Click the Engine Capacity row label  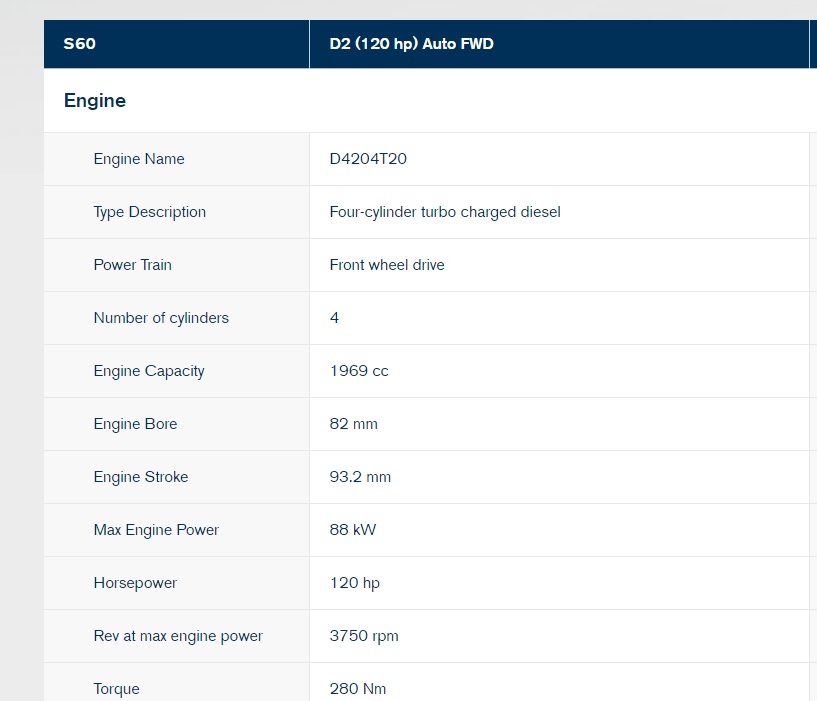[x=149, y=371]
